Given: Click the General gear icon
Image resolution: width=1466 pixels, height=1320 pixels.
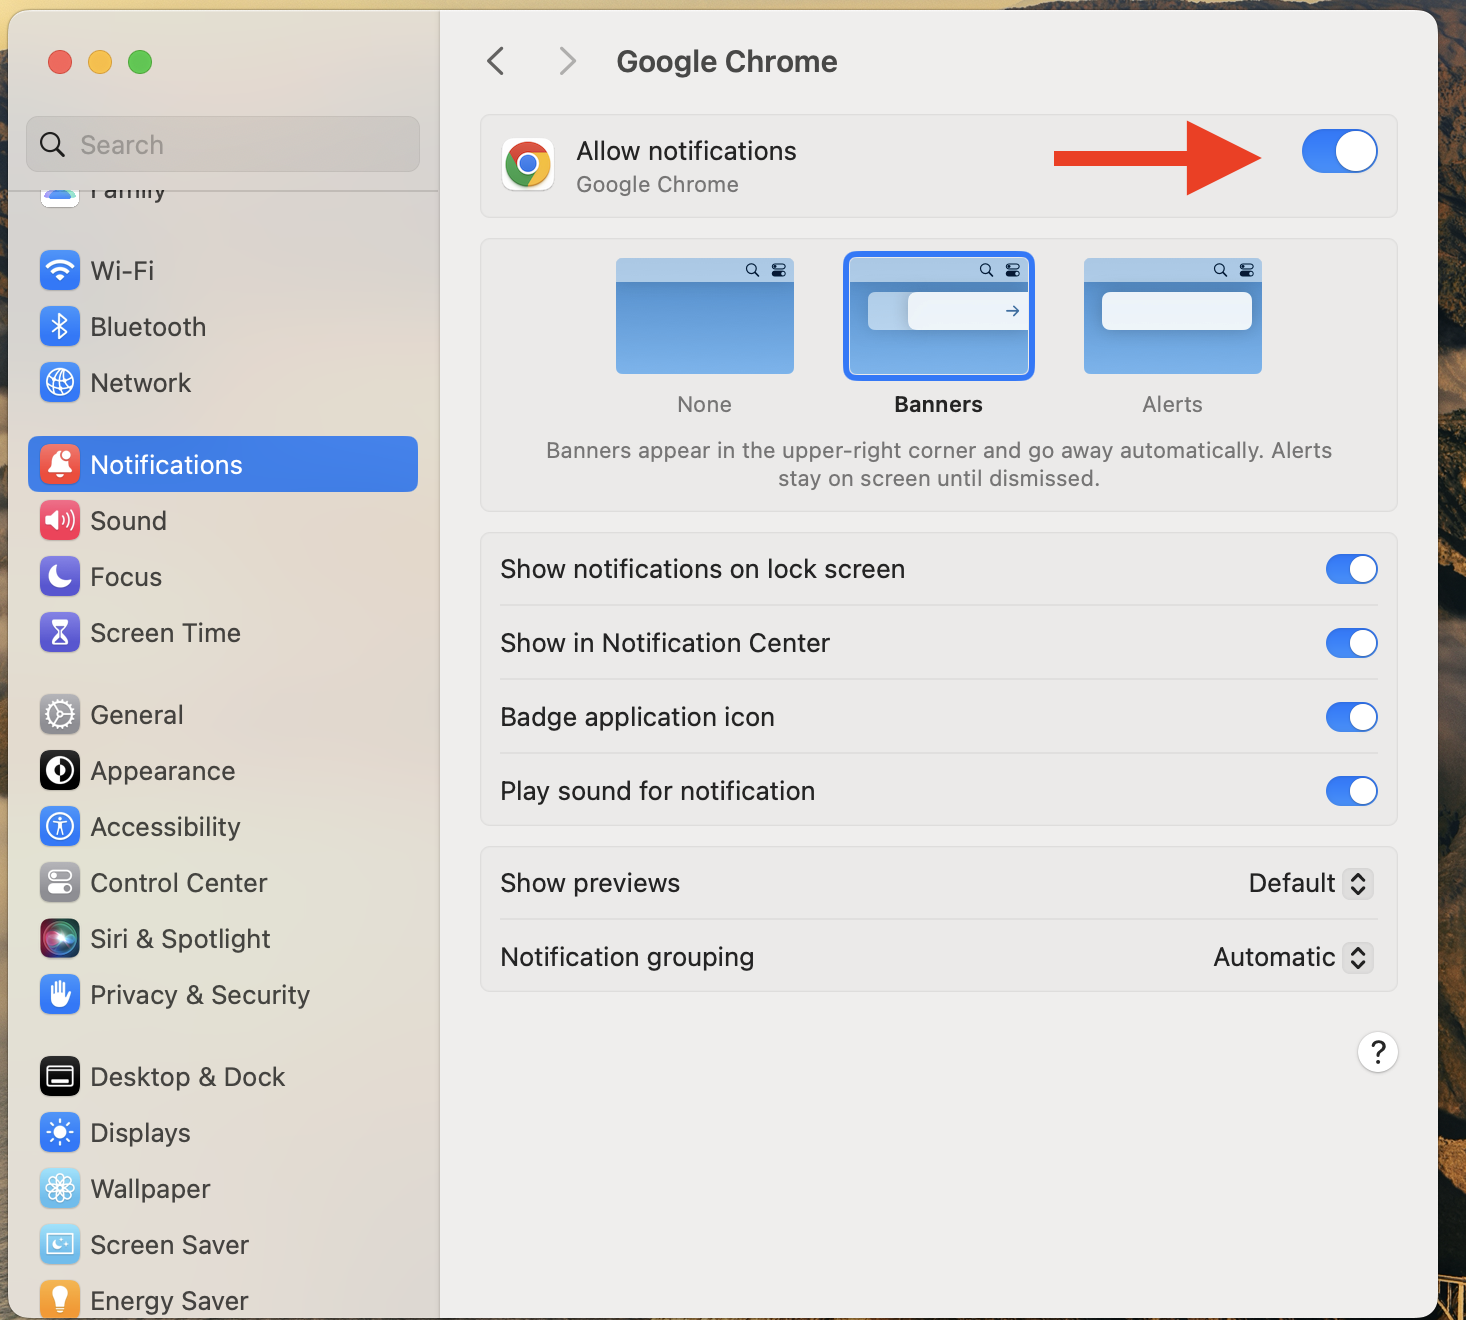Looking at the screenshot, I should click(60, 714).
